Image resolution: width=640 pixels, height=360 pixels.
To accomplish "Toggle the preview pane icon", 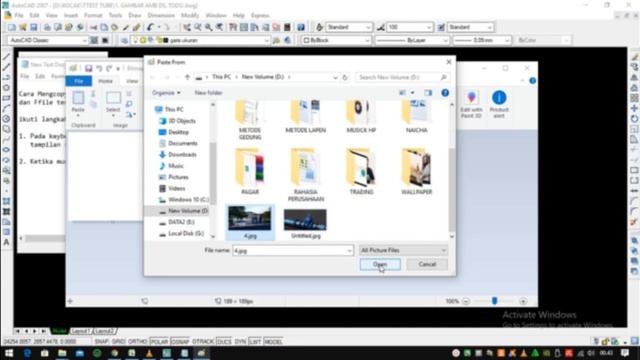I will point(428,93).
